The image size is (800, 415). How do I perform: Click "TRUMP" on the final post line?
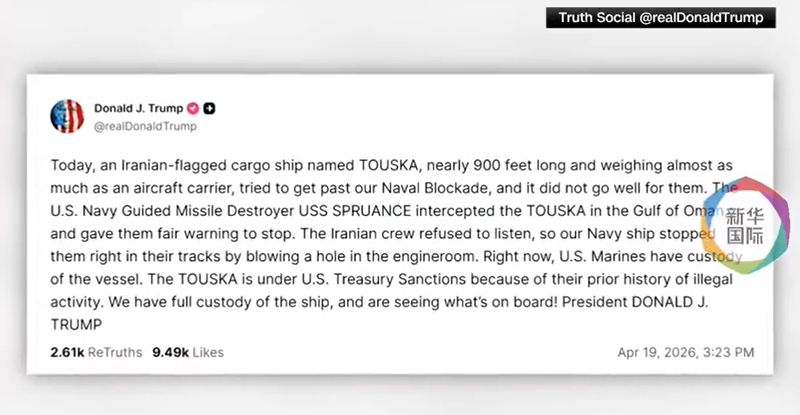point(75,324)
